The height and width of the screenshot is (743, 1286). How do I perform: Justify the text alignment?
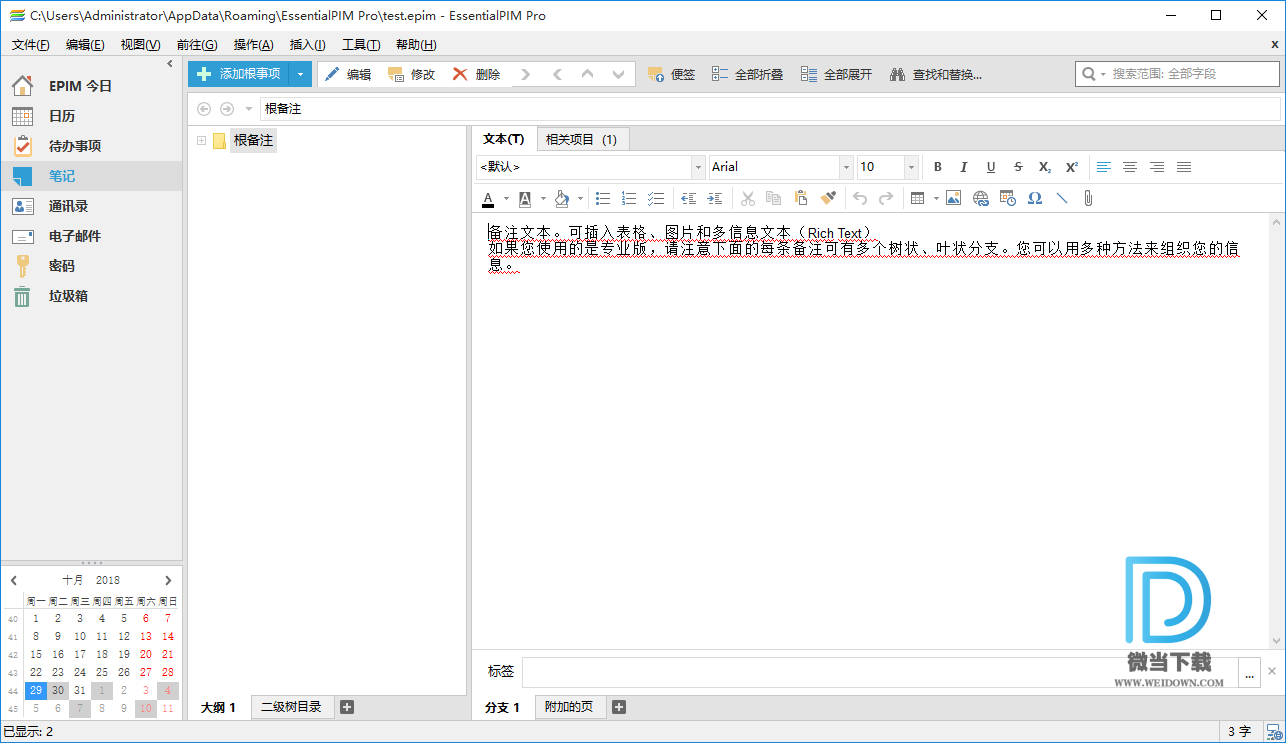pyautogui.click(x=1184, y=167)
